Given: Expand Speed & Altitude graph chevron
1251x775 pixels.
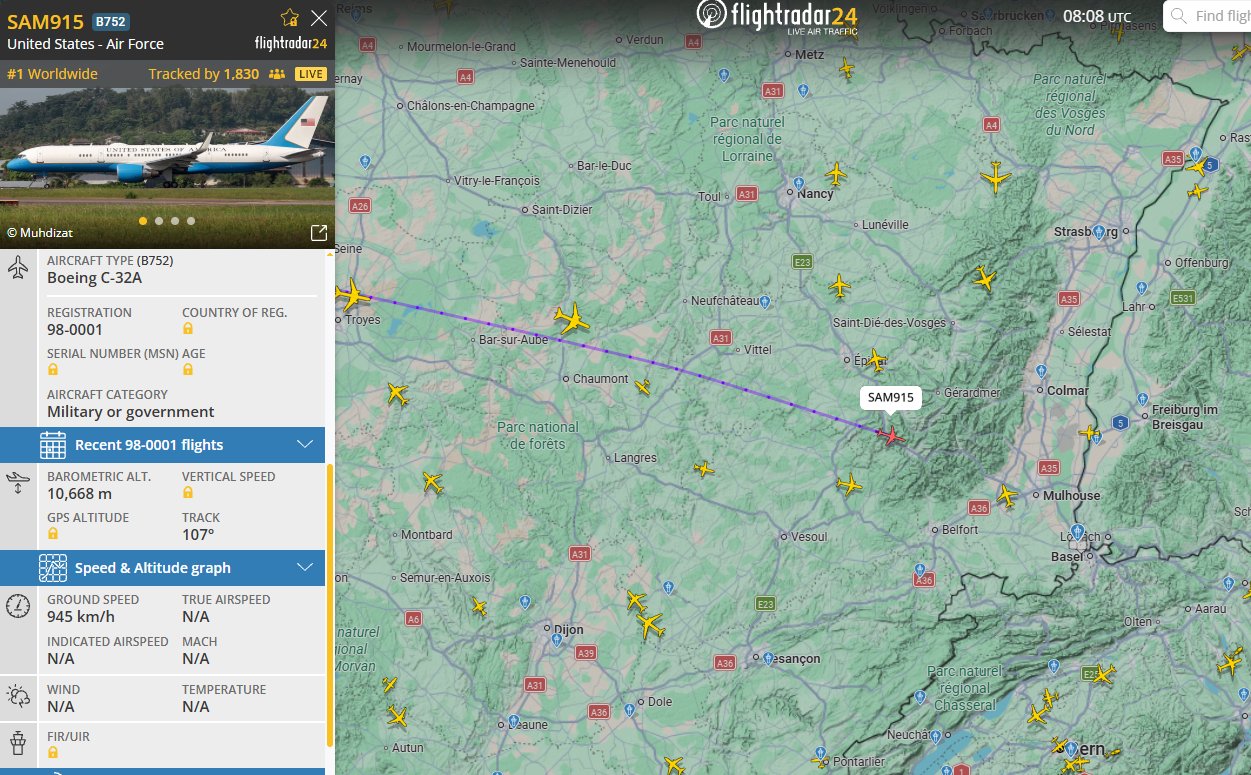Looking at the screenshot, I should tap(305, 568).
